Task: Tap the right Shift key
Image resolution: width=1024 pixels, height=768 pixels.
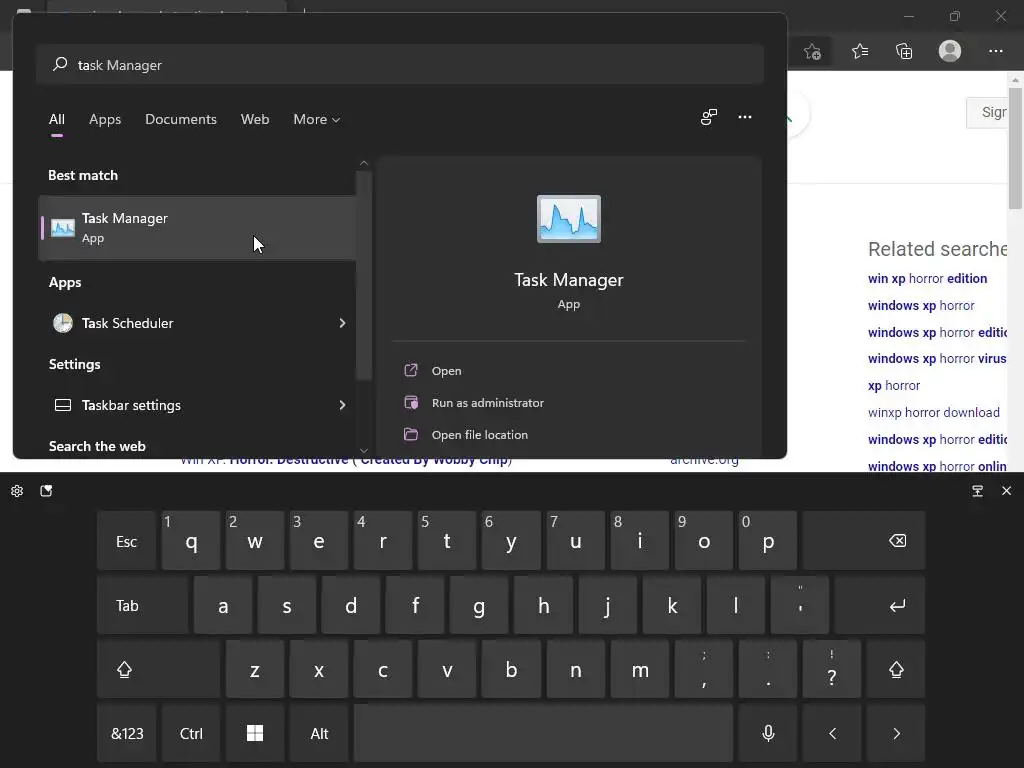Action: [896, 669]
